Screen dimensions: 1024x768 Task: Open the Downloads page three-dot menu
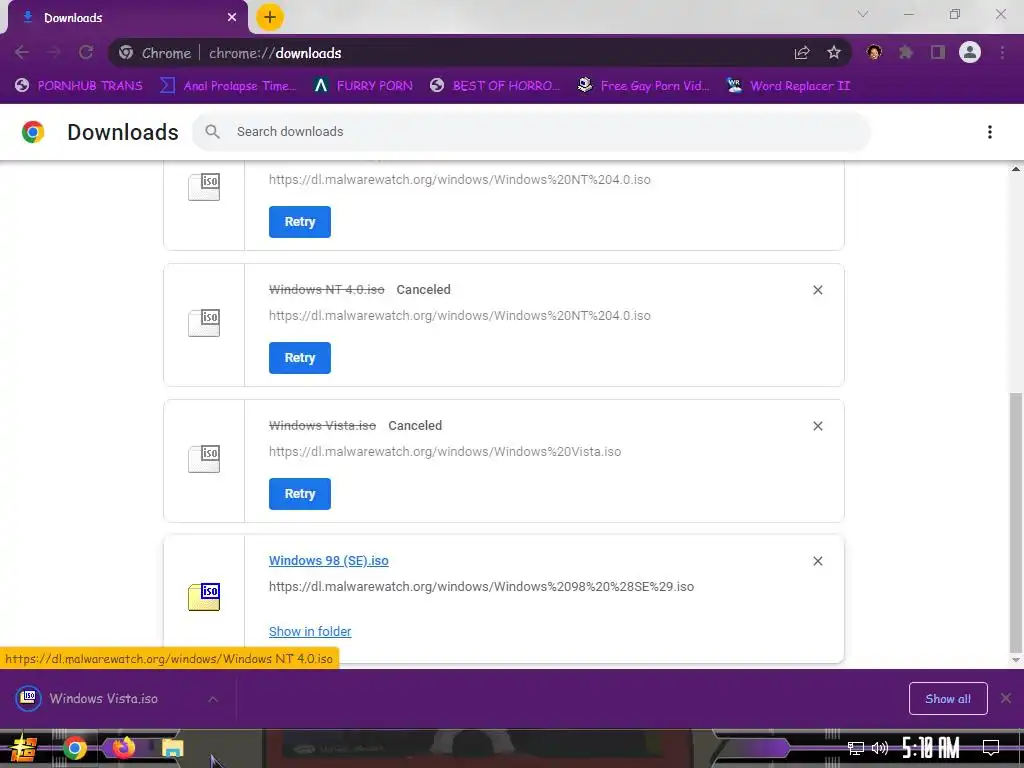[990, 132]
